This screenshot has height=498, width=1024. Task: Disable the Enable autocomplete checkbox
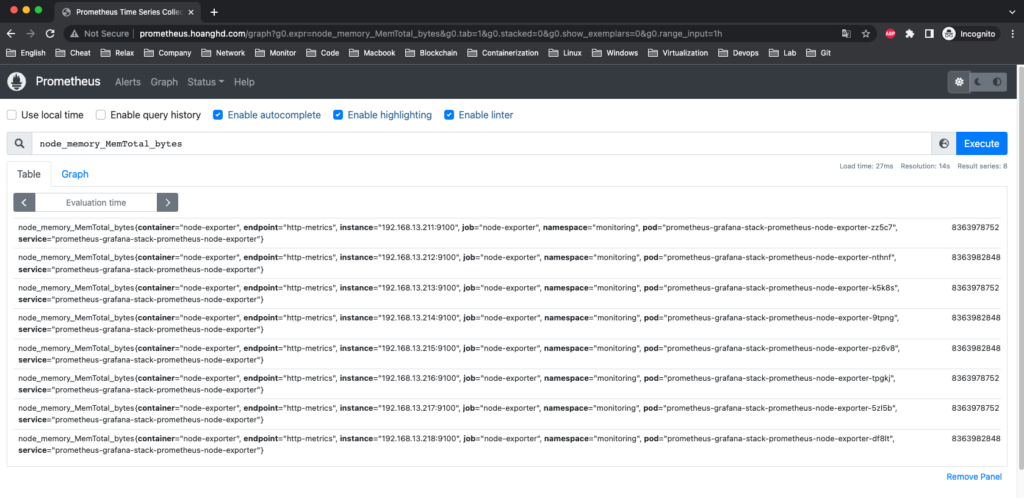(x=218, y=115)
